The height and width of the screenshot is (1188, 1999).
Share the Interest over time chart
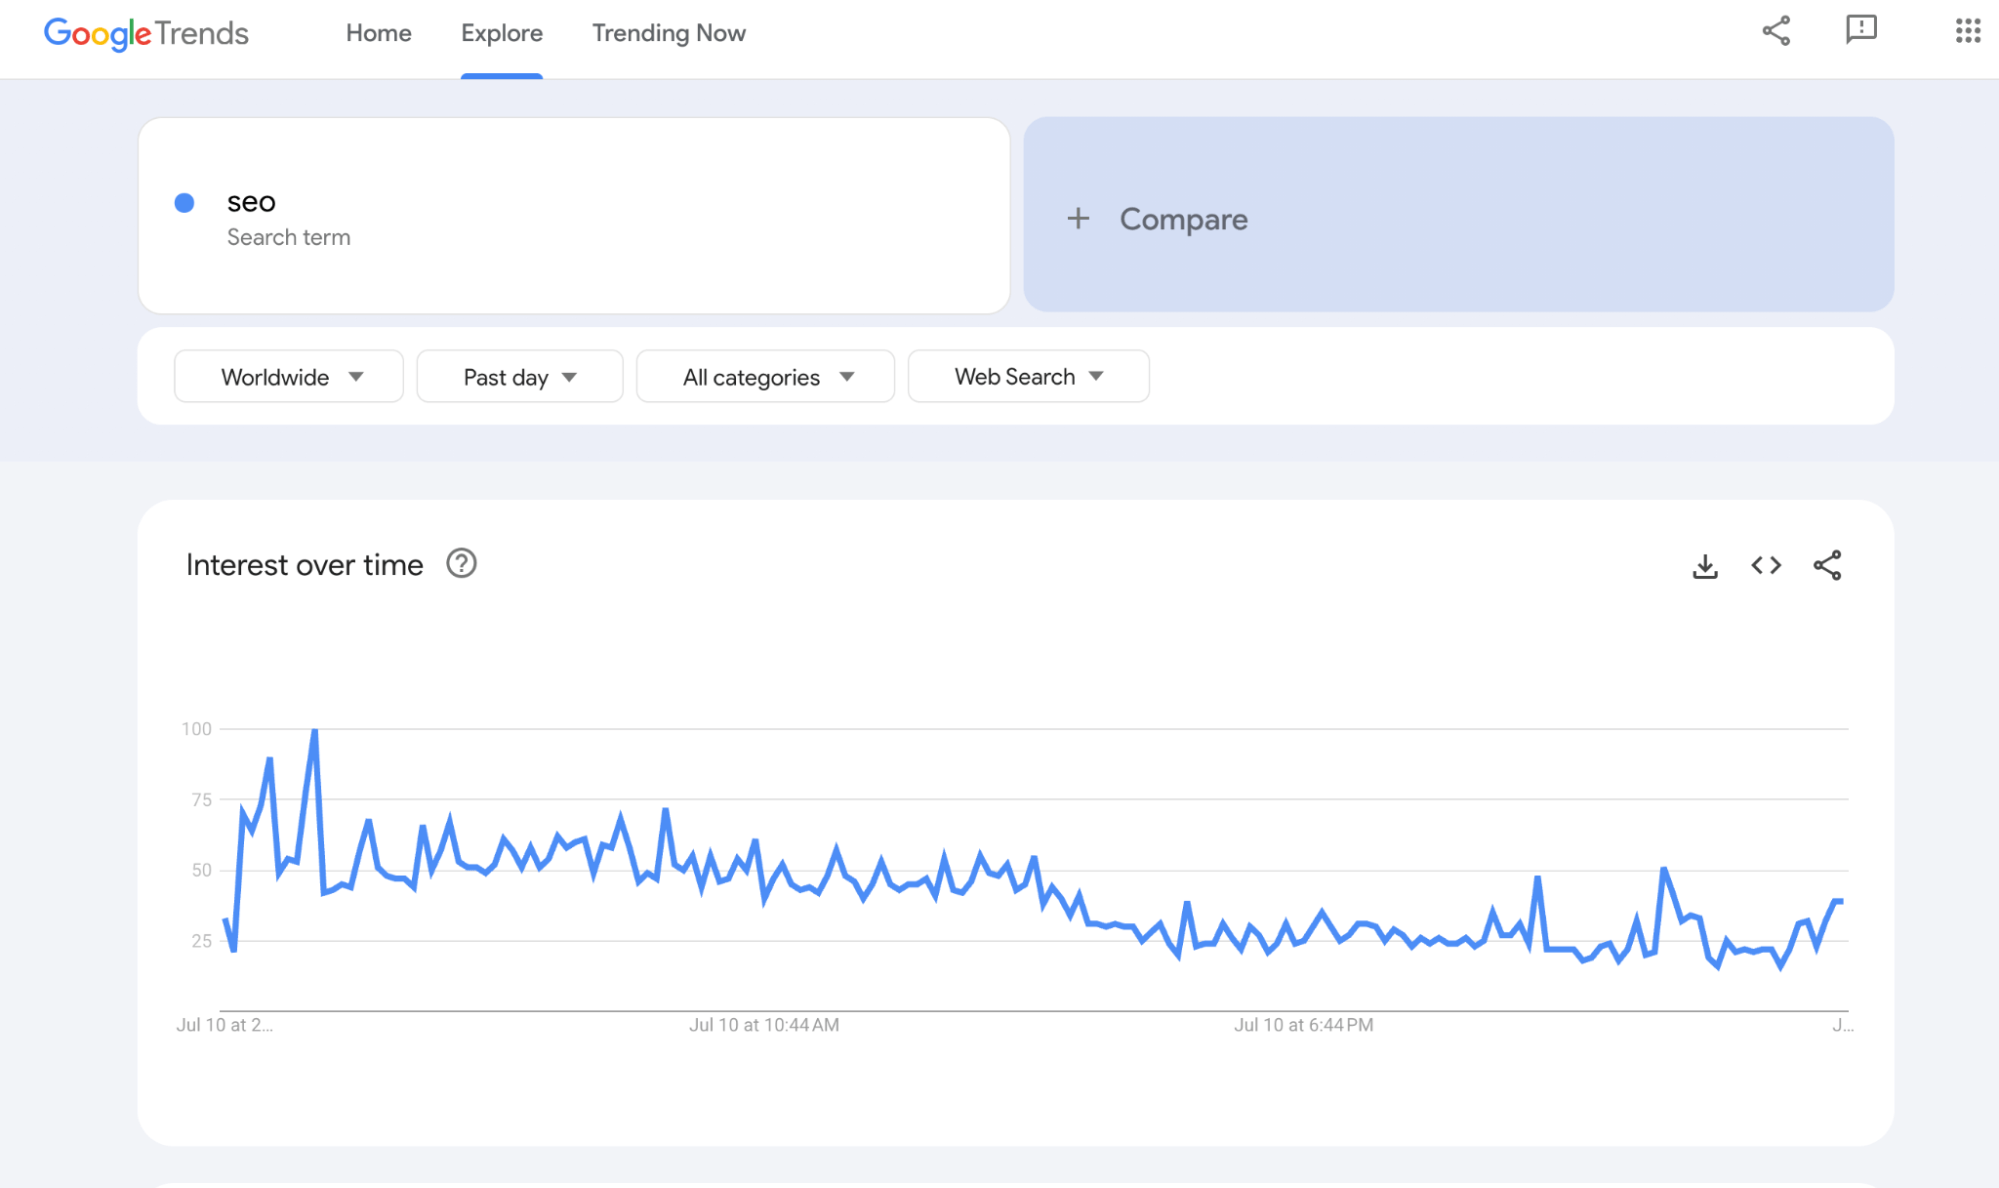tap(1827, 566)
